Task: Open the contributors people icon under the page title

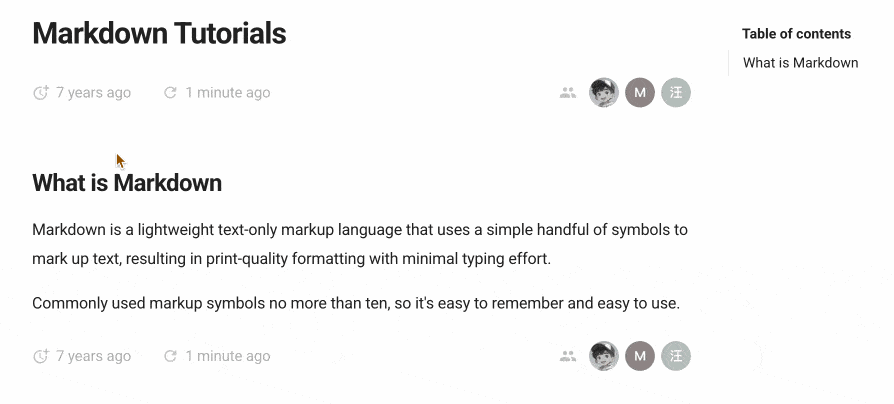Action: point(568,93)
